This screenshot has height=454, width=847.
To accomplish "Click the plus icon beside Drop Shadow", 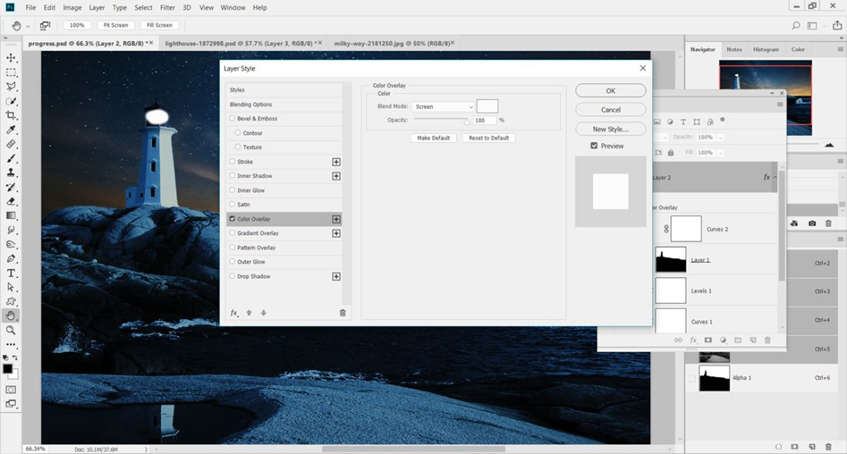I will pos(336,276).
